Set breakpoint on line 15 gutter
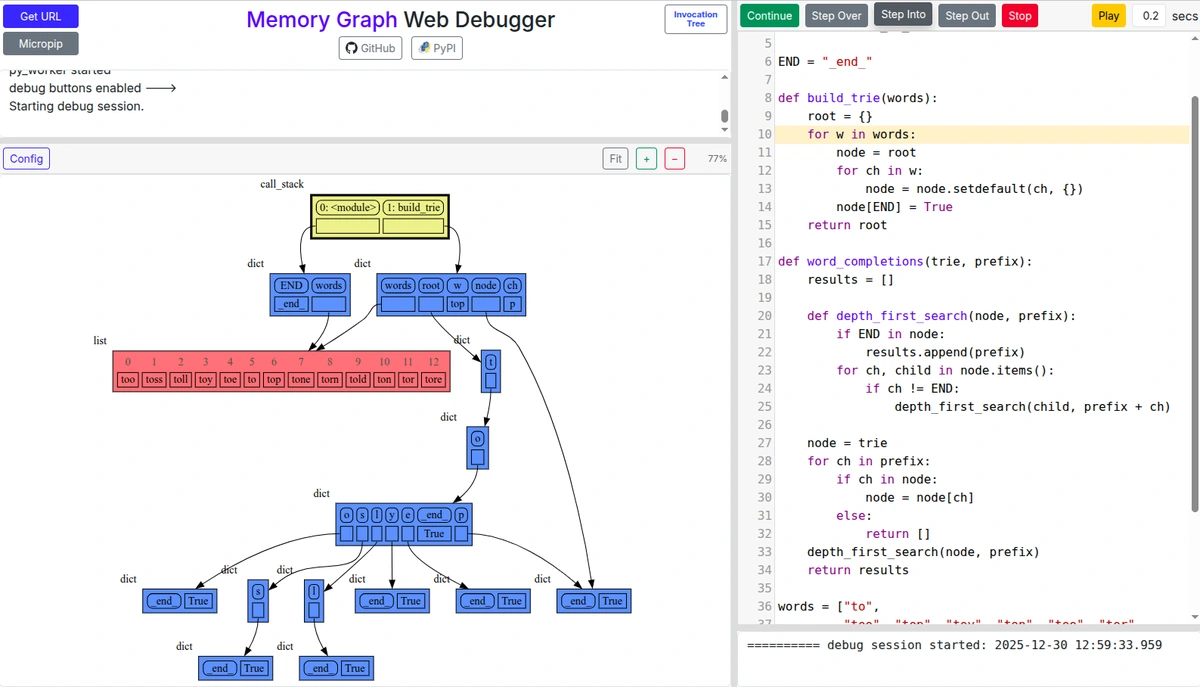This screenshot has height=687, width=1200. pos(765,225)
